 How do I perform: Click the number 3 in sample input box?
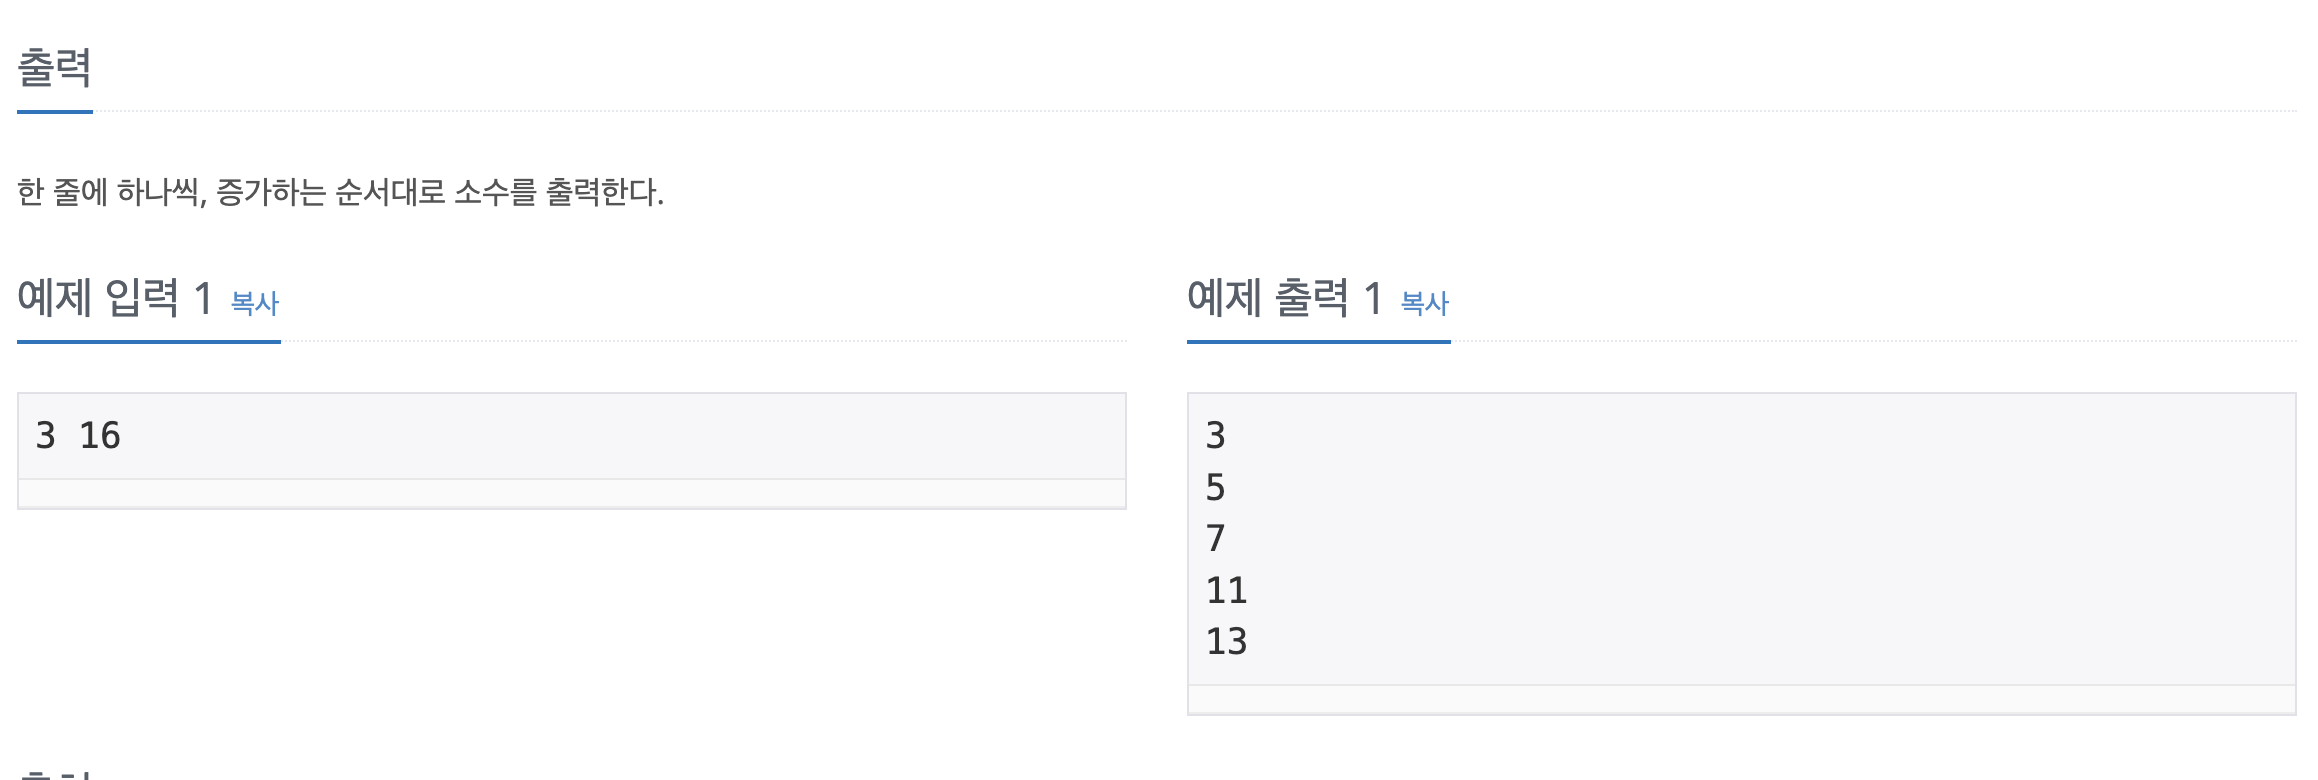[45, 436]
